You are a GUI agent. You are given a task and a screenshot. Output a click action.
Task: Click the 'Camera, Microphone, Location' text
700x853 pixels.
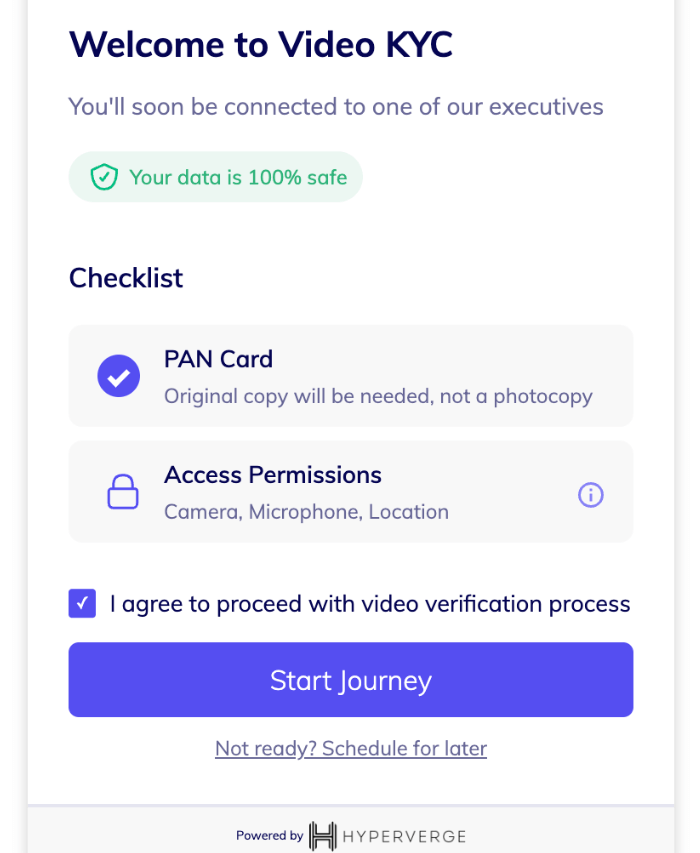pos(306,512)
